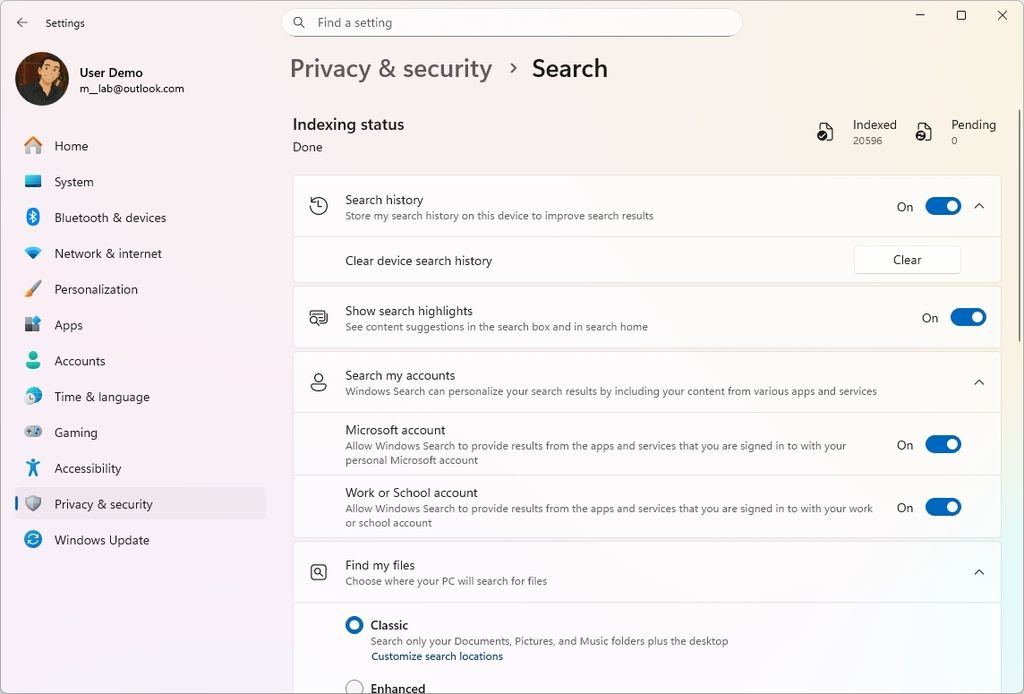
Task: Collapse the Search history section
Action: click(979, 206)
